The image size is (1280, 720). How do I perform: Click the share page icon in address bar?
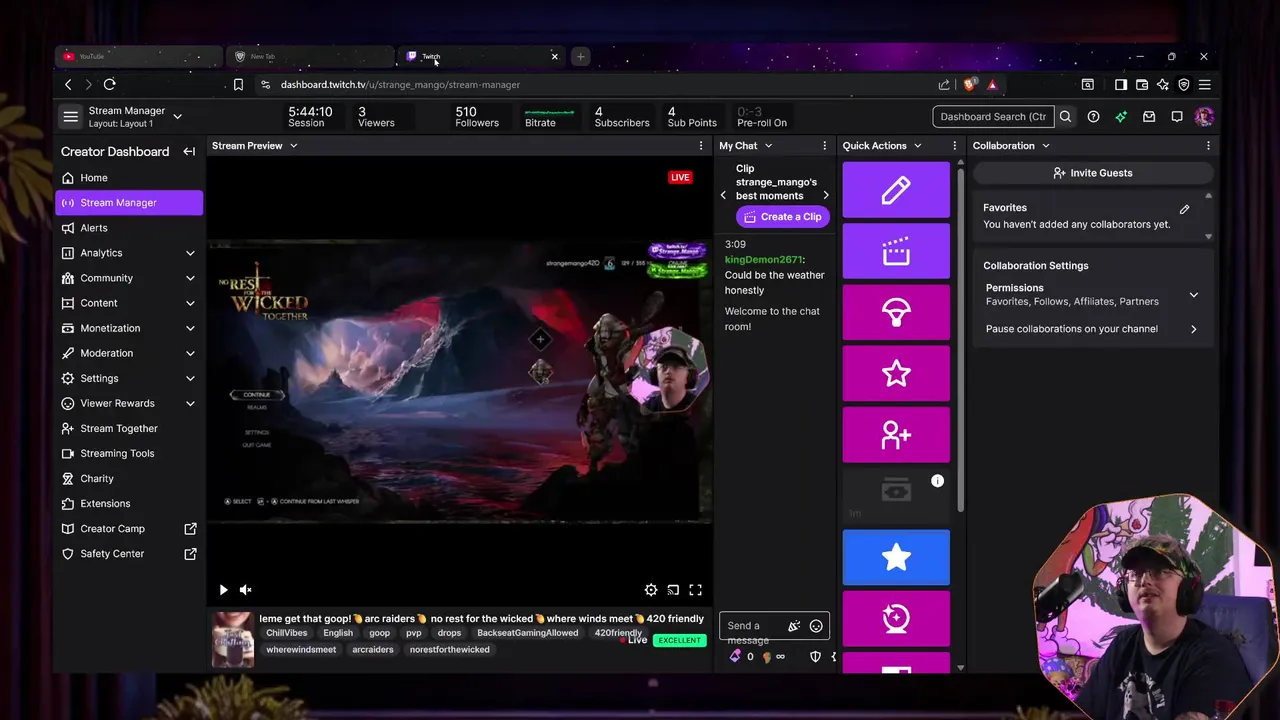point(944,85)
